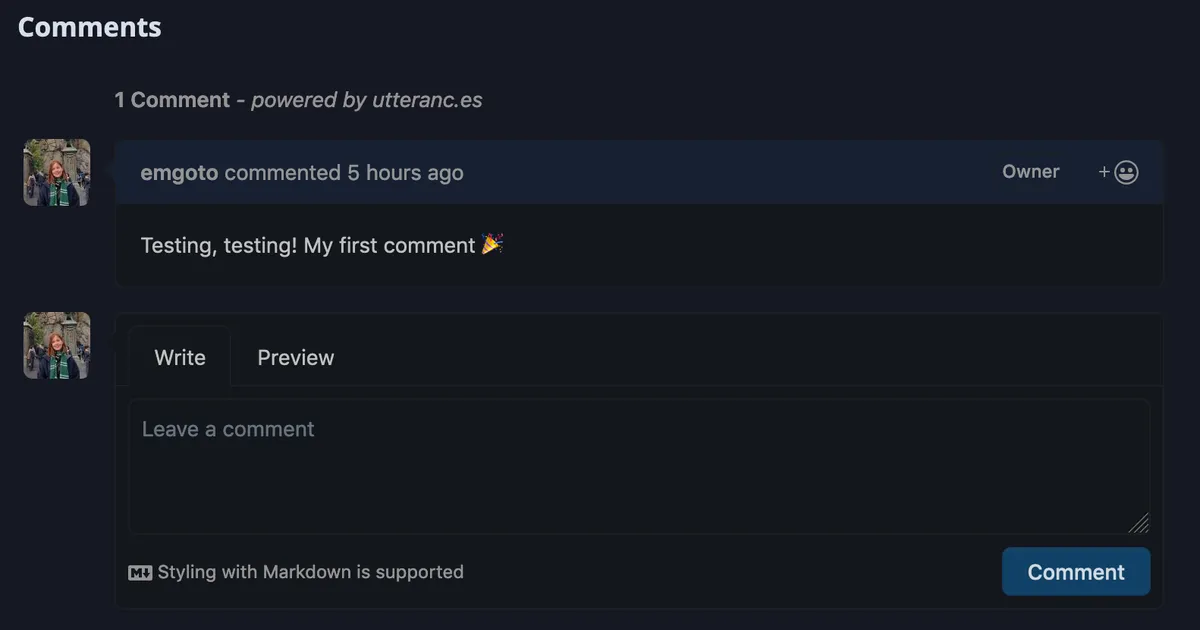
Task: Submit with the Comment button
Action: (1076, 571)
